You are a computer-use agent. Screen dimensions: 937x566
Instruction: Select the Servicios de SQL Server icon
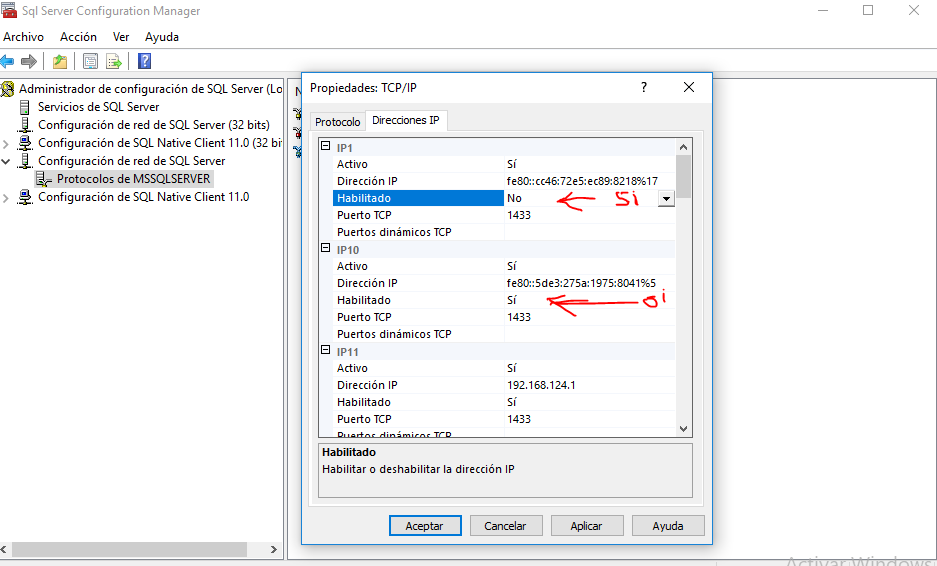(x=26, y=107)
